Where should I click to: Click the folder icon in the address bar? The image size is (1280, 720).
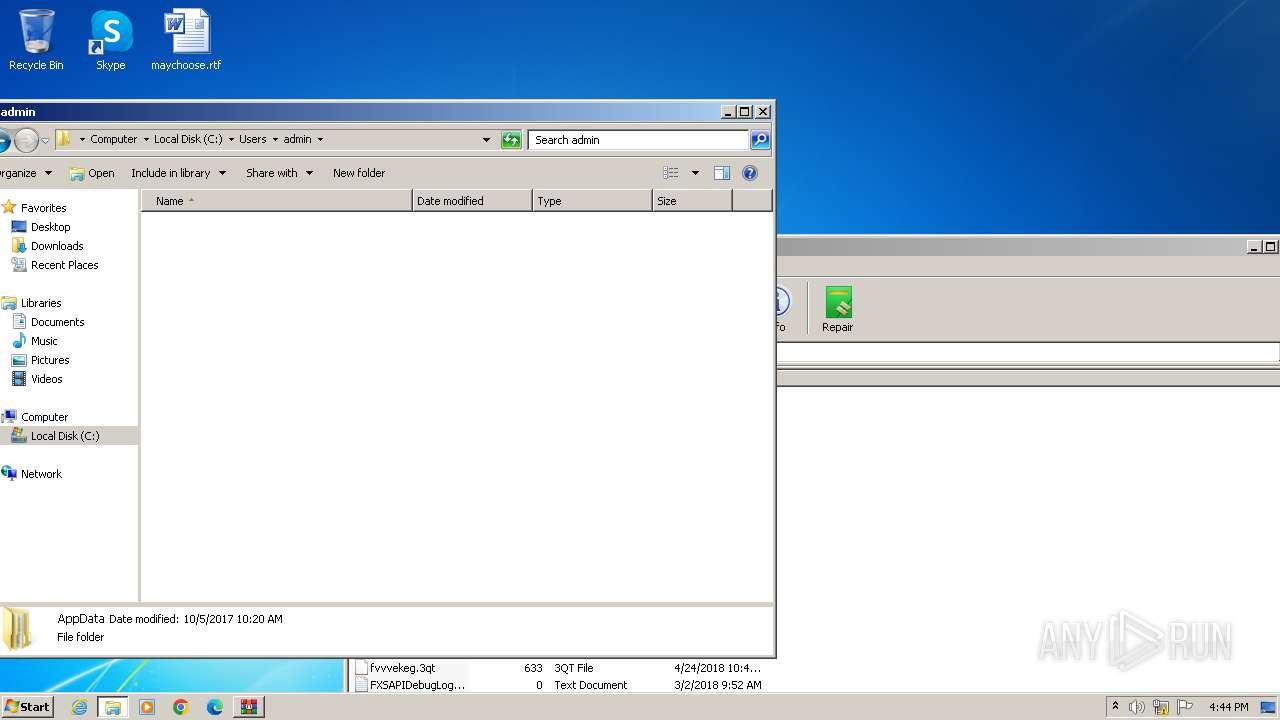click(63, 139)
